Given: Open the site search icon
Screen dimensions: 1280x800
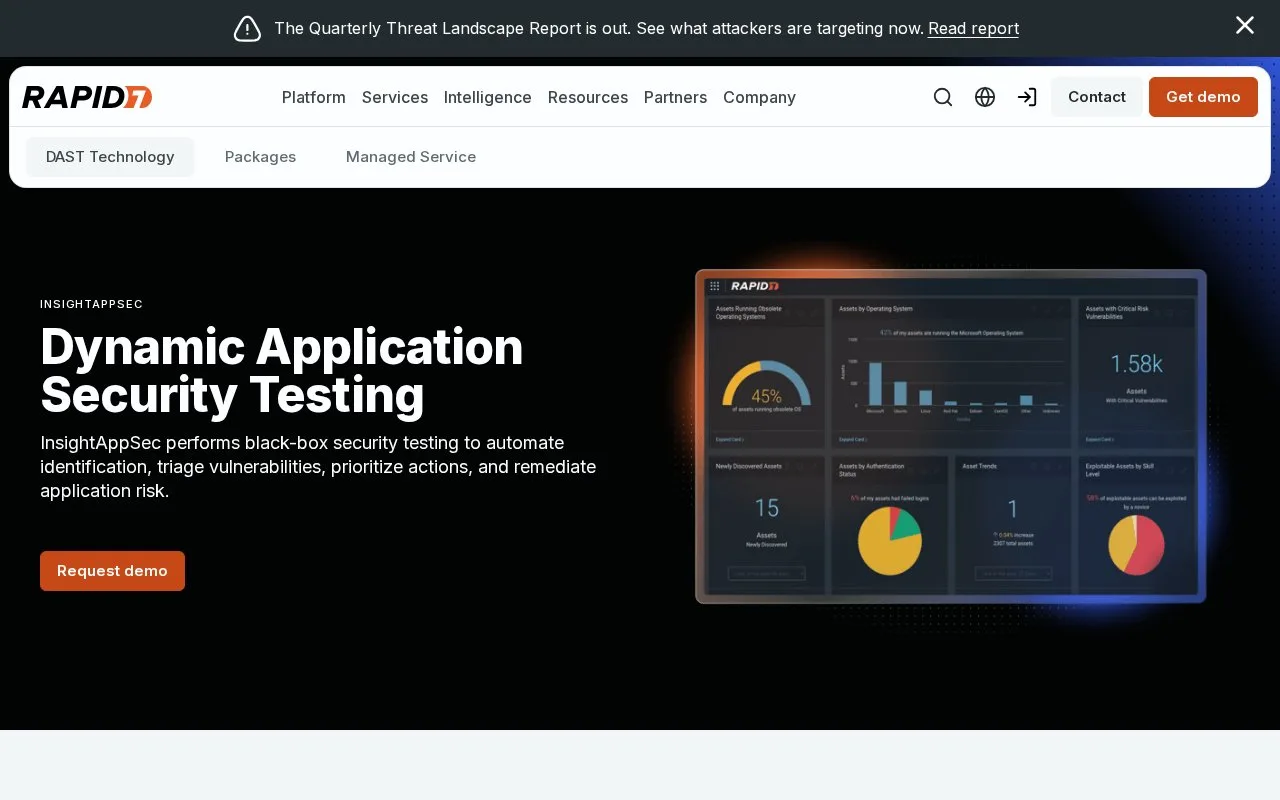Looking at the screenshot, I should tap(943, 97).
